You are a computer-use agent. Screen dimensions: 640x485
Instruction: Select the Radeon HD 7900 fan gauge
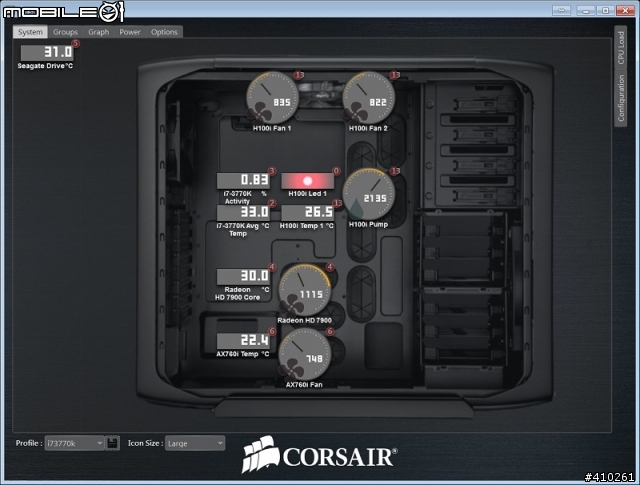(304, 291)
